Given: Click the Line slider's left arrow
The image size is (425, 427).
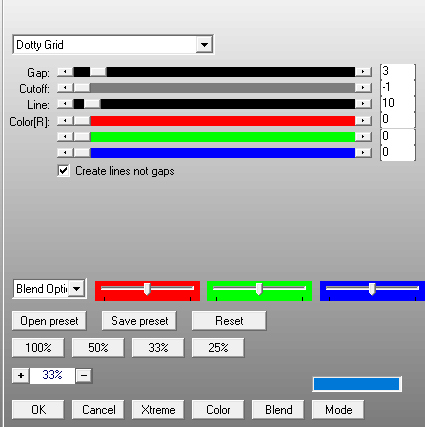Looking at the screenshot, I should point(65,104).
